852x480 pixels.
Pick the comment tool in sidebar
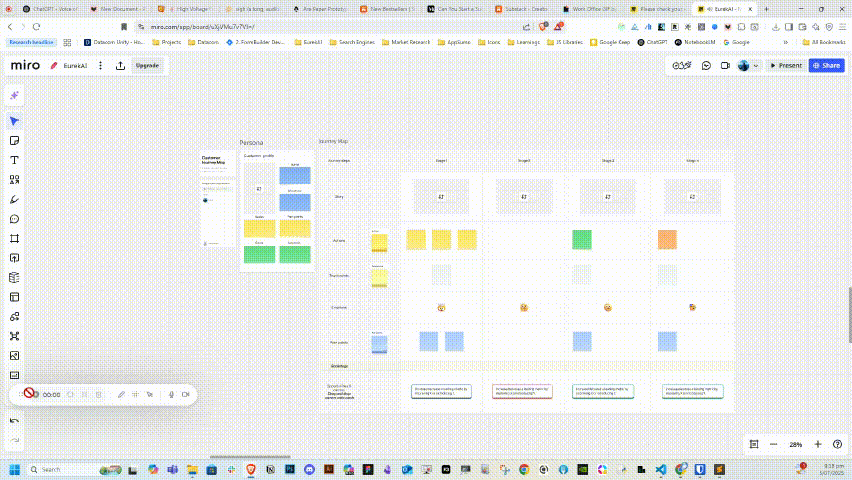(15, 219)
